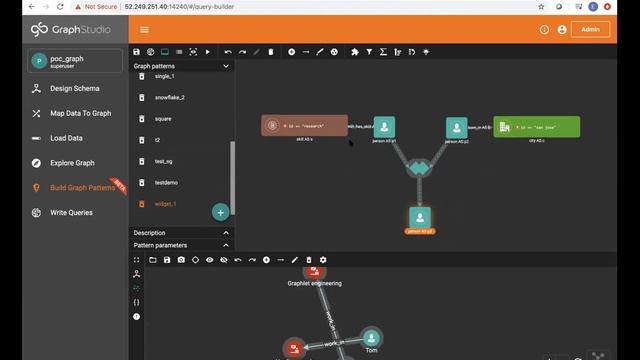Add an aggregation with the sigma icon

383,52
